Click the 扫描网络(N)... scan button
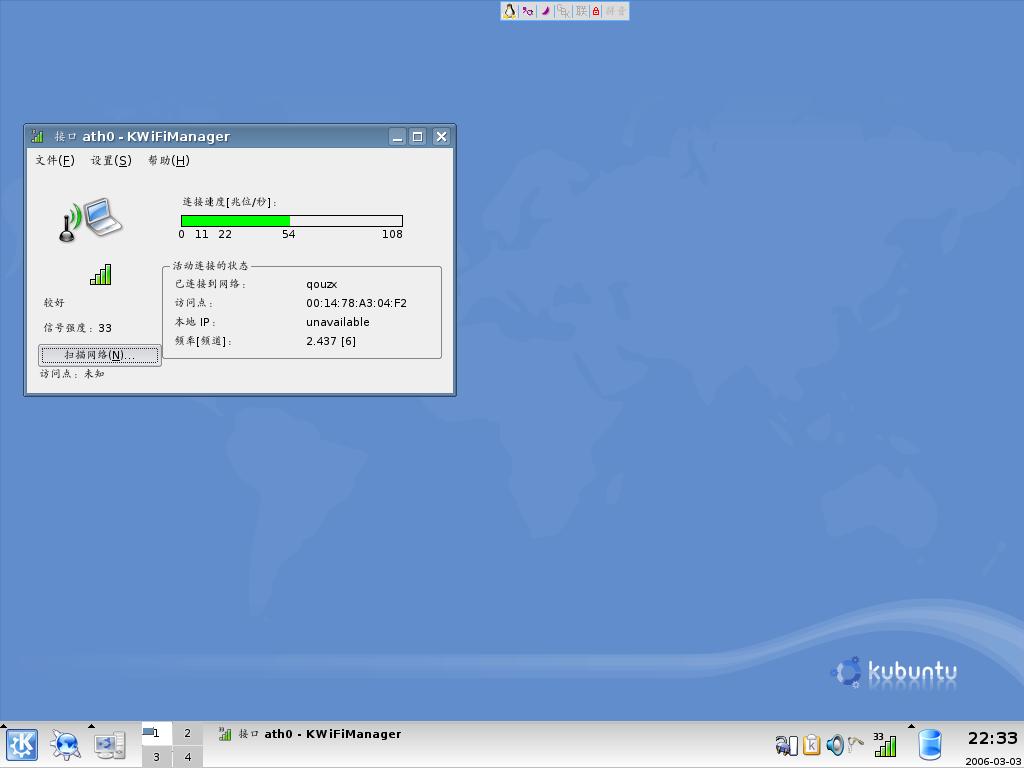Screen dimensions: 1024x768 (100, 355)
